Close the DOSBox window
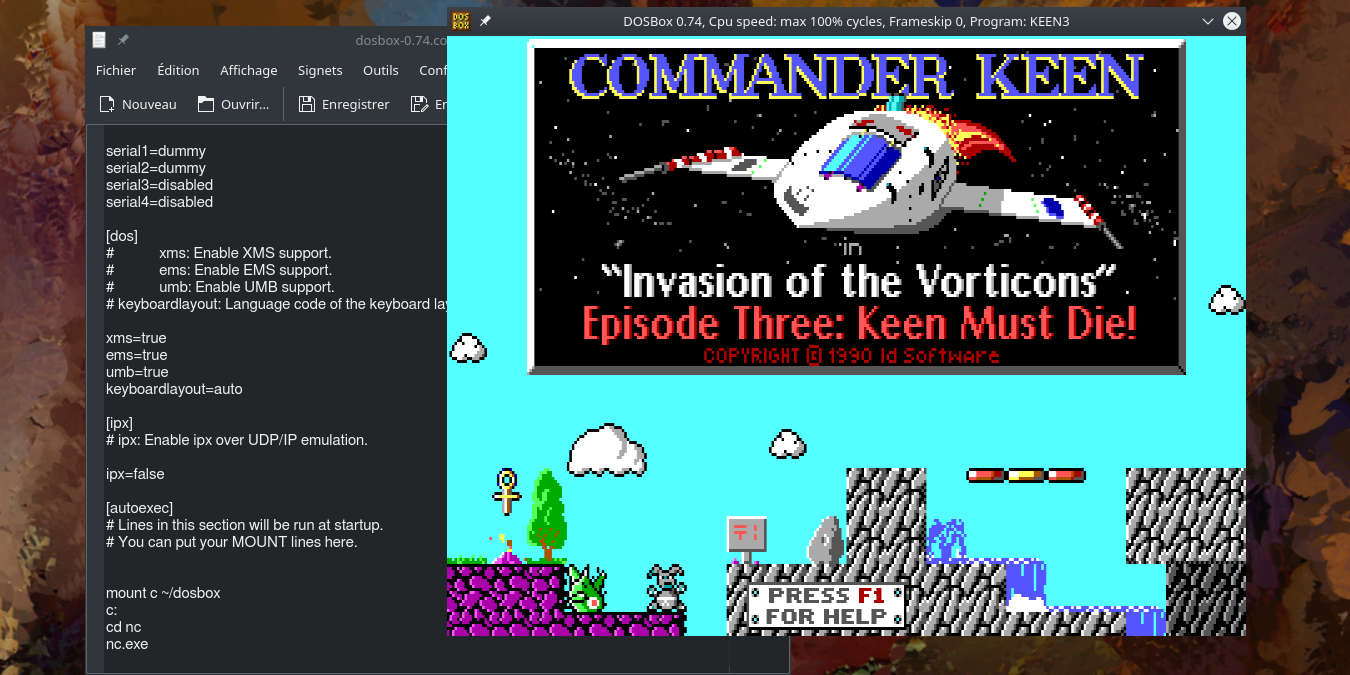The image size is (1350, 675). coord(1231,20)
